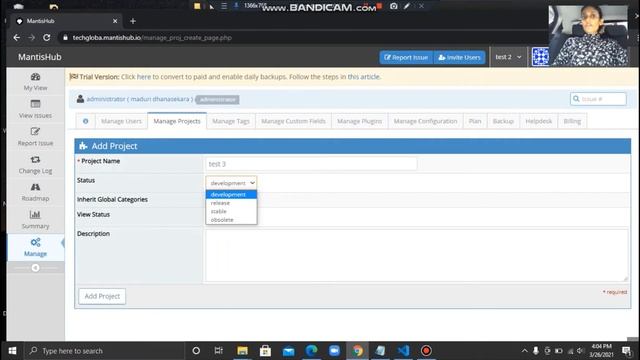Switch to Manage Users tab
640x360 pixels.
pyautogui.click(x=121, y=121)
